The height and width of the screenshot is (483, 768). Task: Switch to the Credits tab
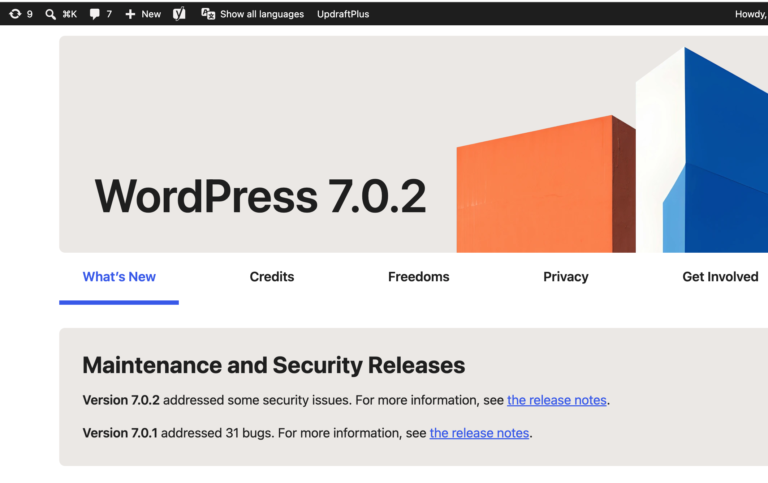(x=272, y=277)
